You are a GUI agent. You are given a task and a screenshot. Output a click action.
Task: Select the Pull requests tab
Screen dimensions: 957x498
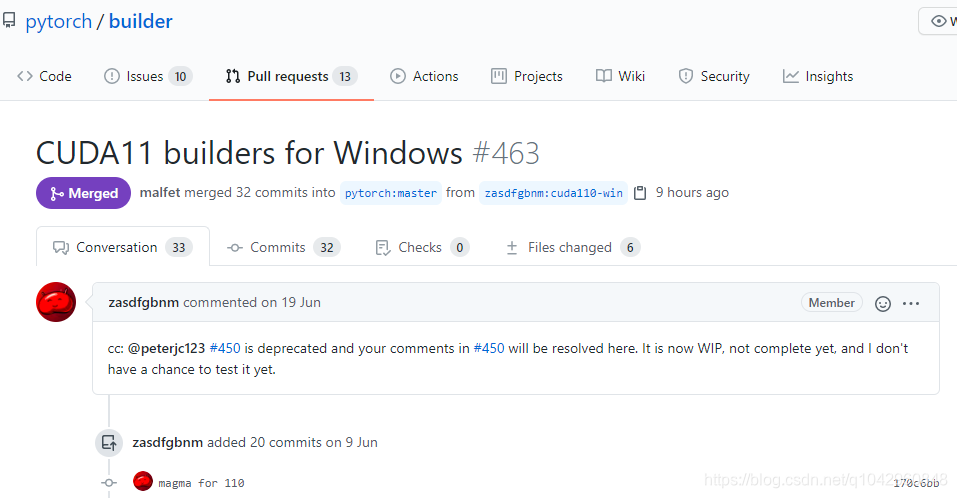click(291, 76)
